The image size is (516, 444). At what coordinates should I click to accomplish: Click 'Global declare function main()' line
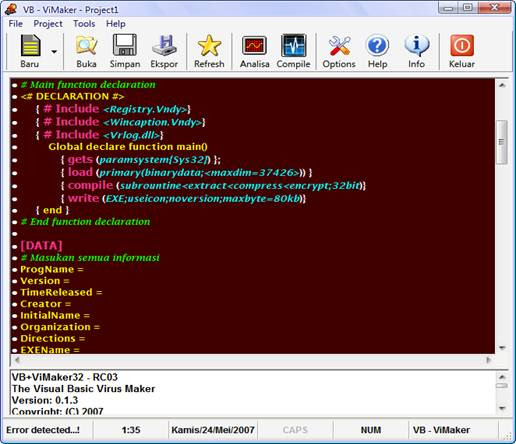click(128, 147)
